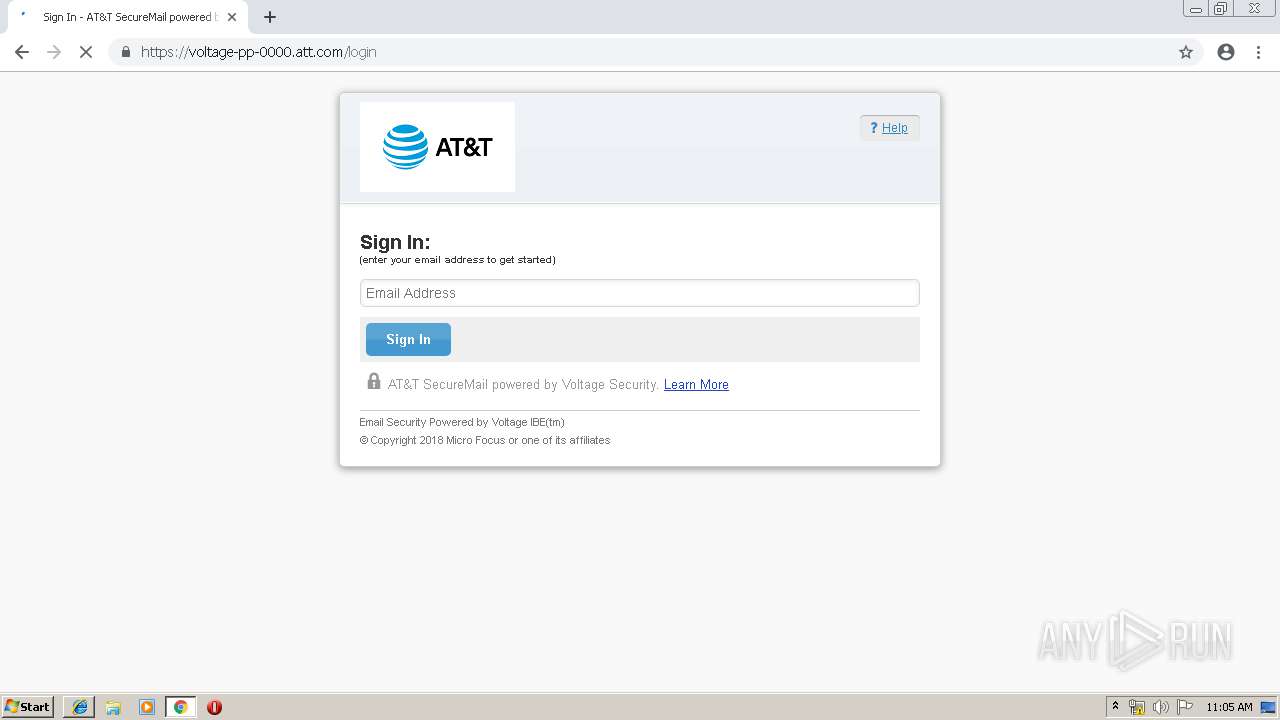The image size is (1280, 720).
Task: Click the browser forward arrow
Action: (x=54, y=52)
